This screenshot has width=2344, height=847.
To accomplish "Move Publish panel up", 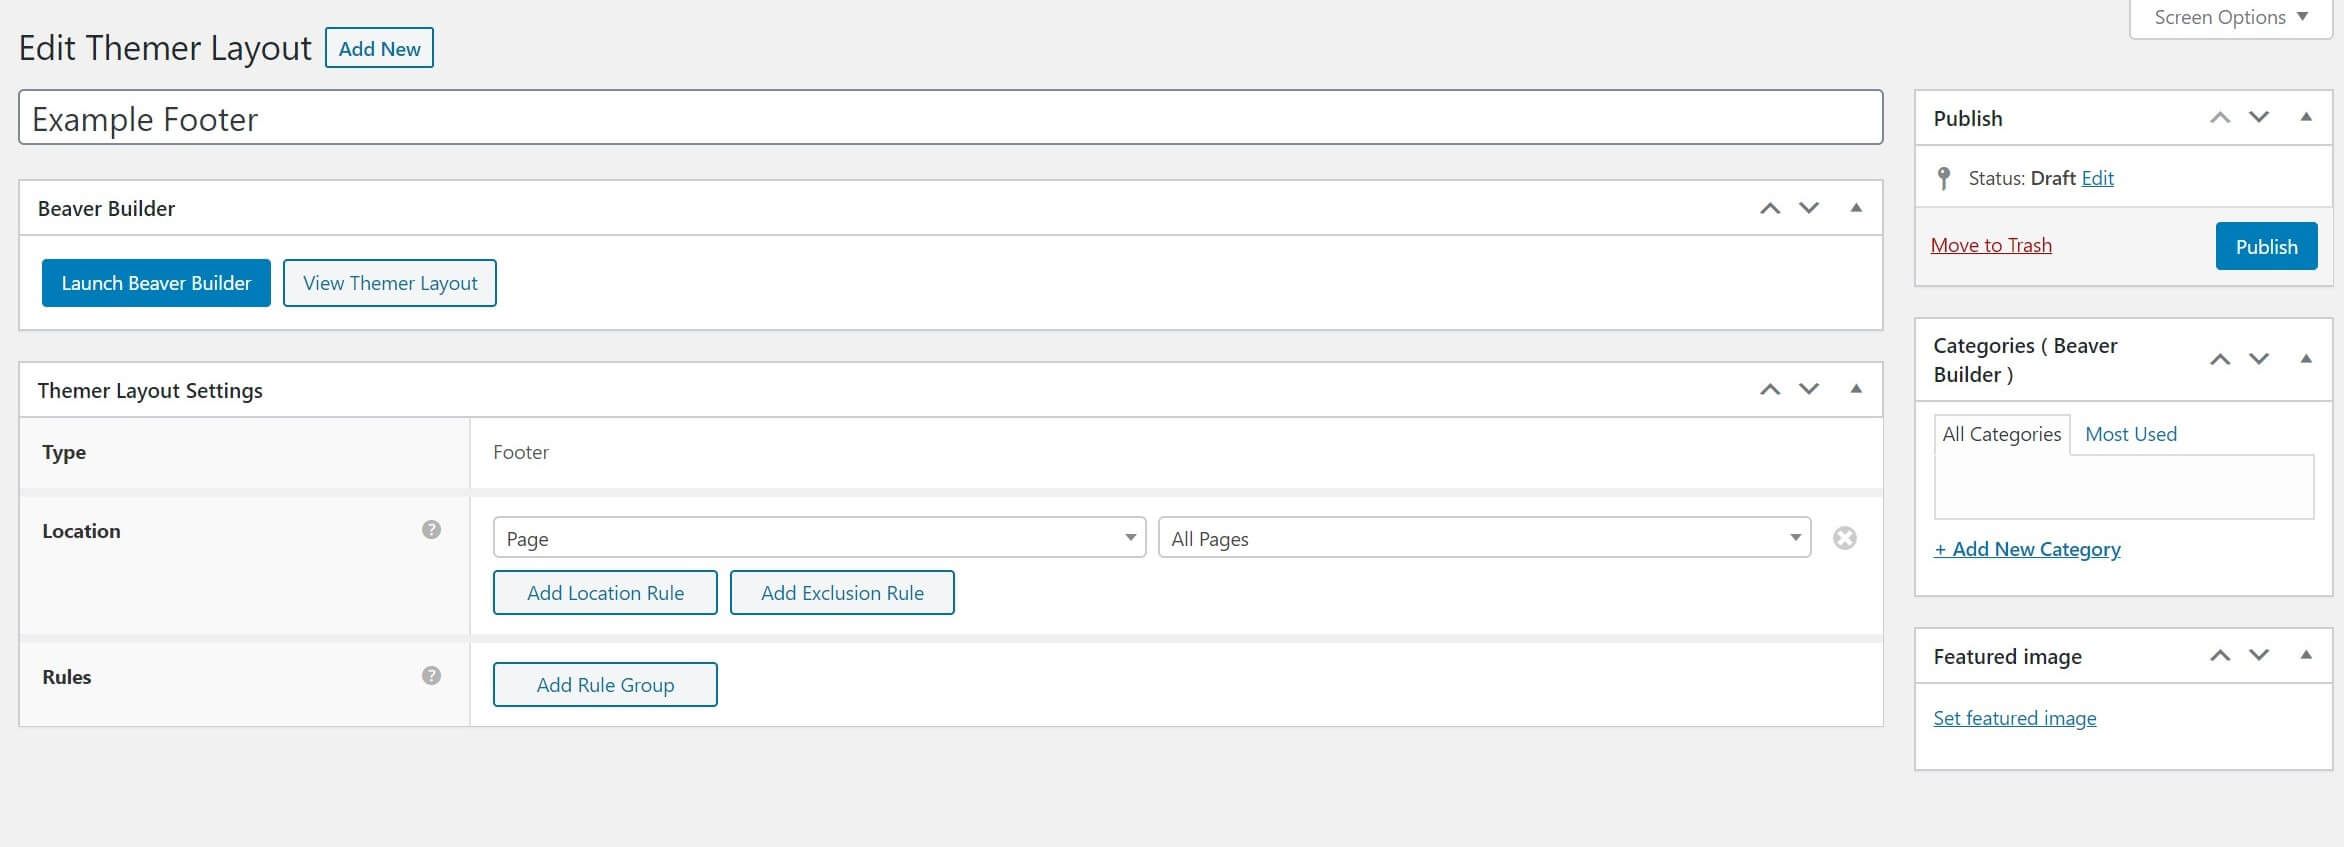I will coord(2220,117).
